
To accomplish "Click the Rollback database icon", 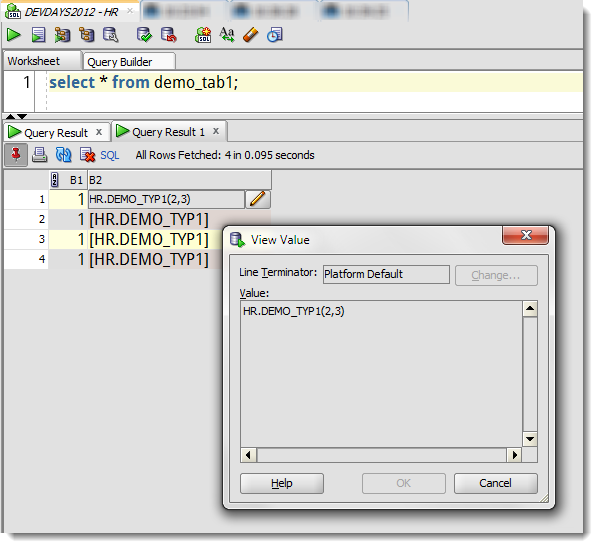I will (169, 35).
